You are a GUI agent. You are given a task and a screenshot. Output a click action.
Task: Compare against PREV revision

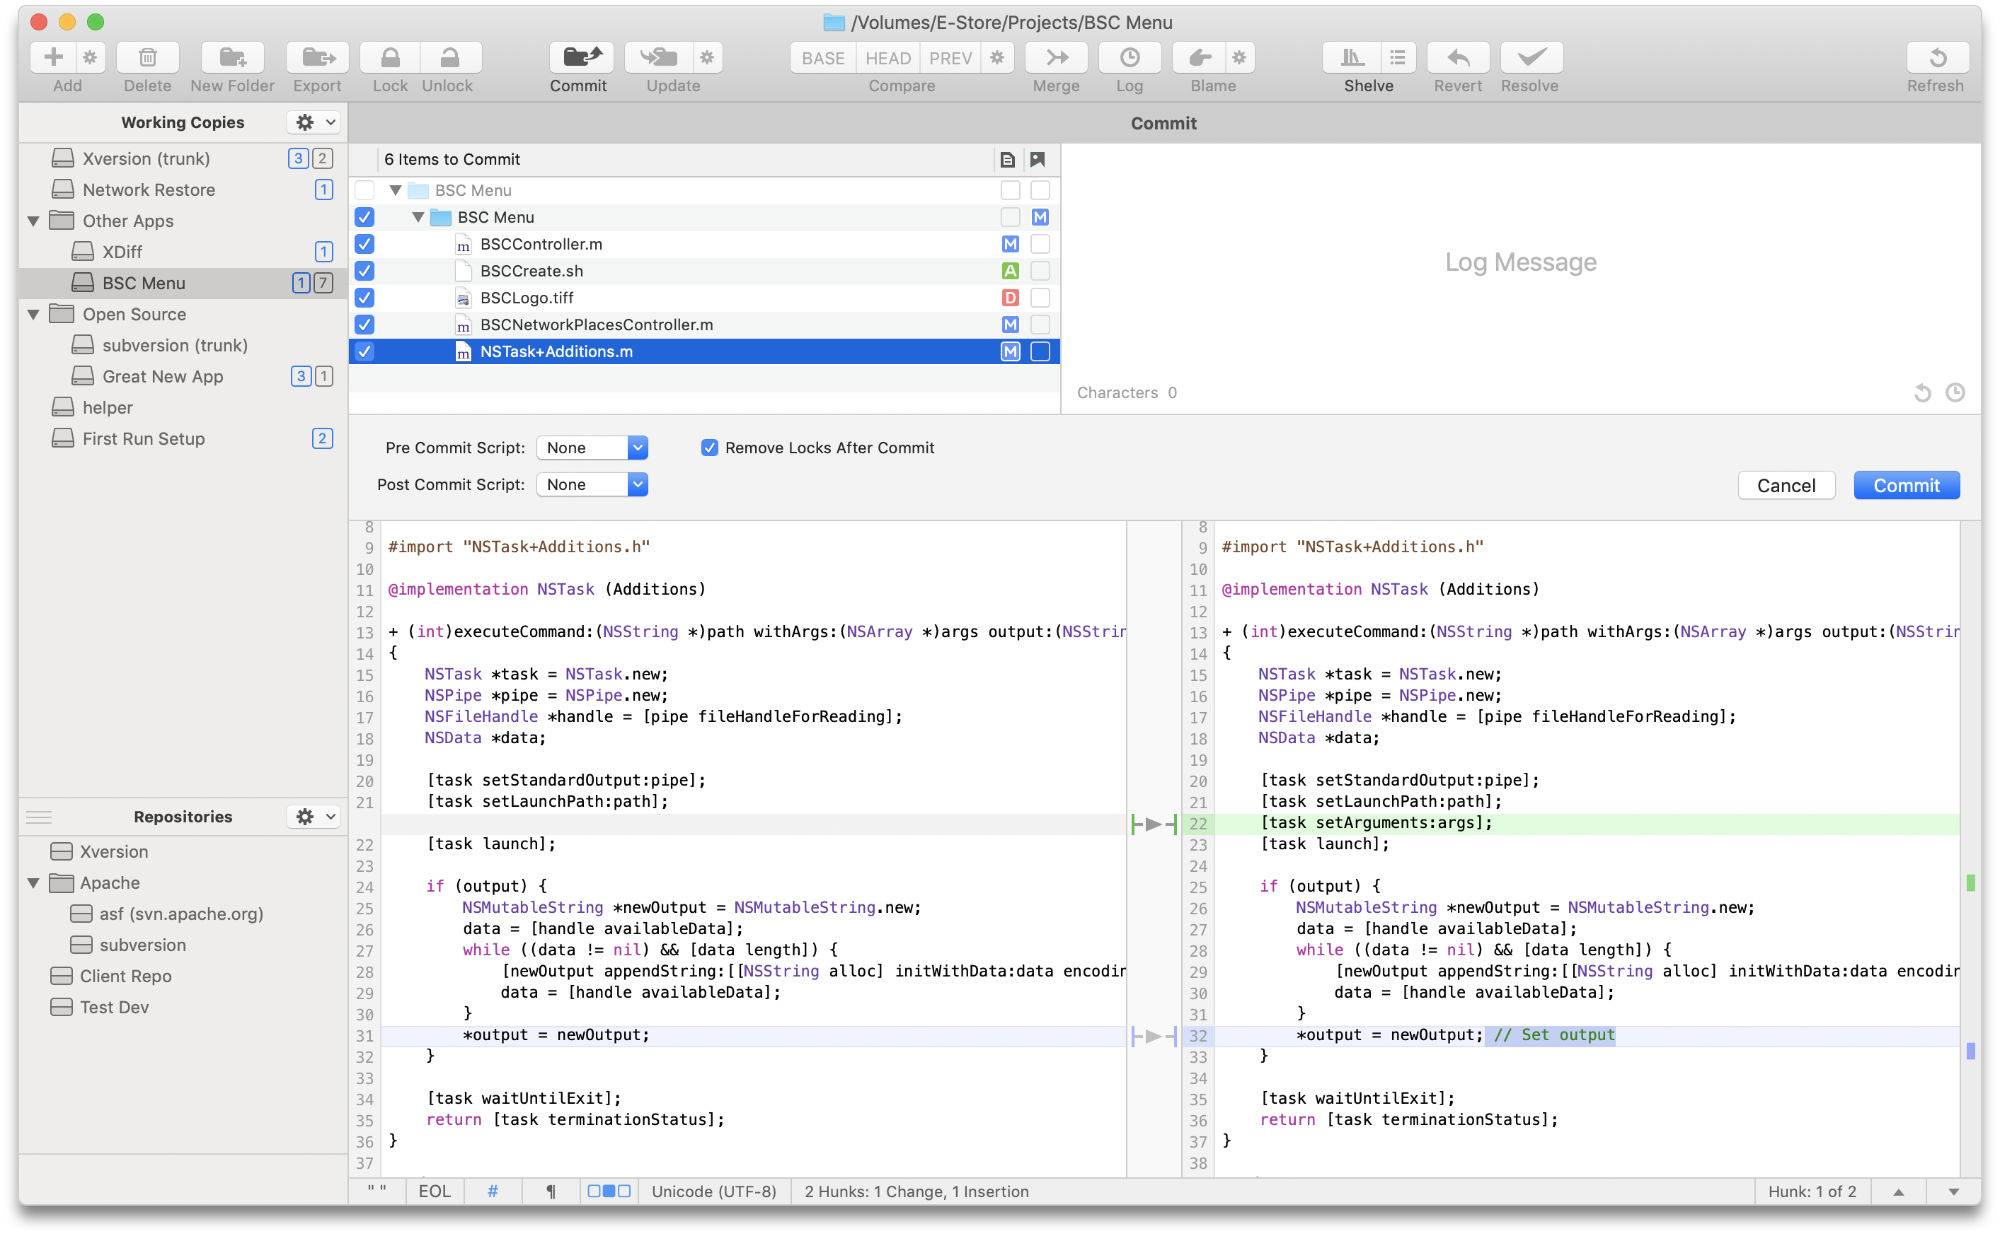point(950,58)
